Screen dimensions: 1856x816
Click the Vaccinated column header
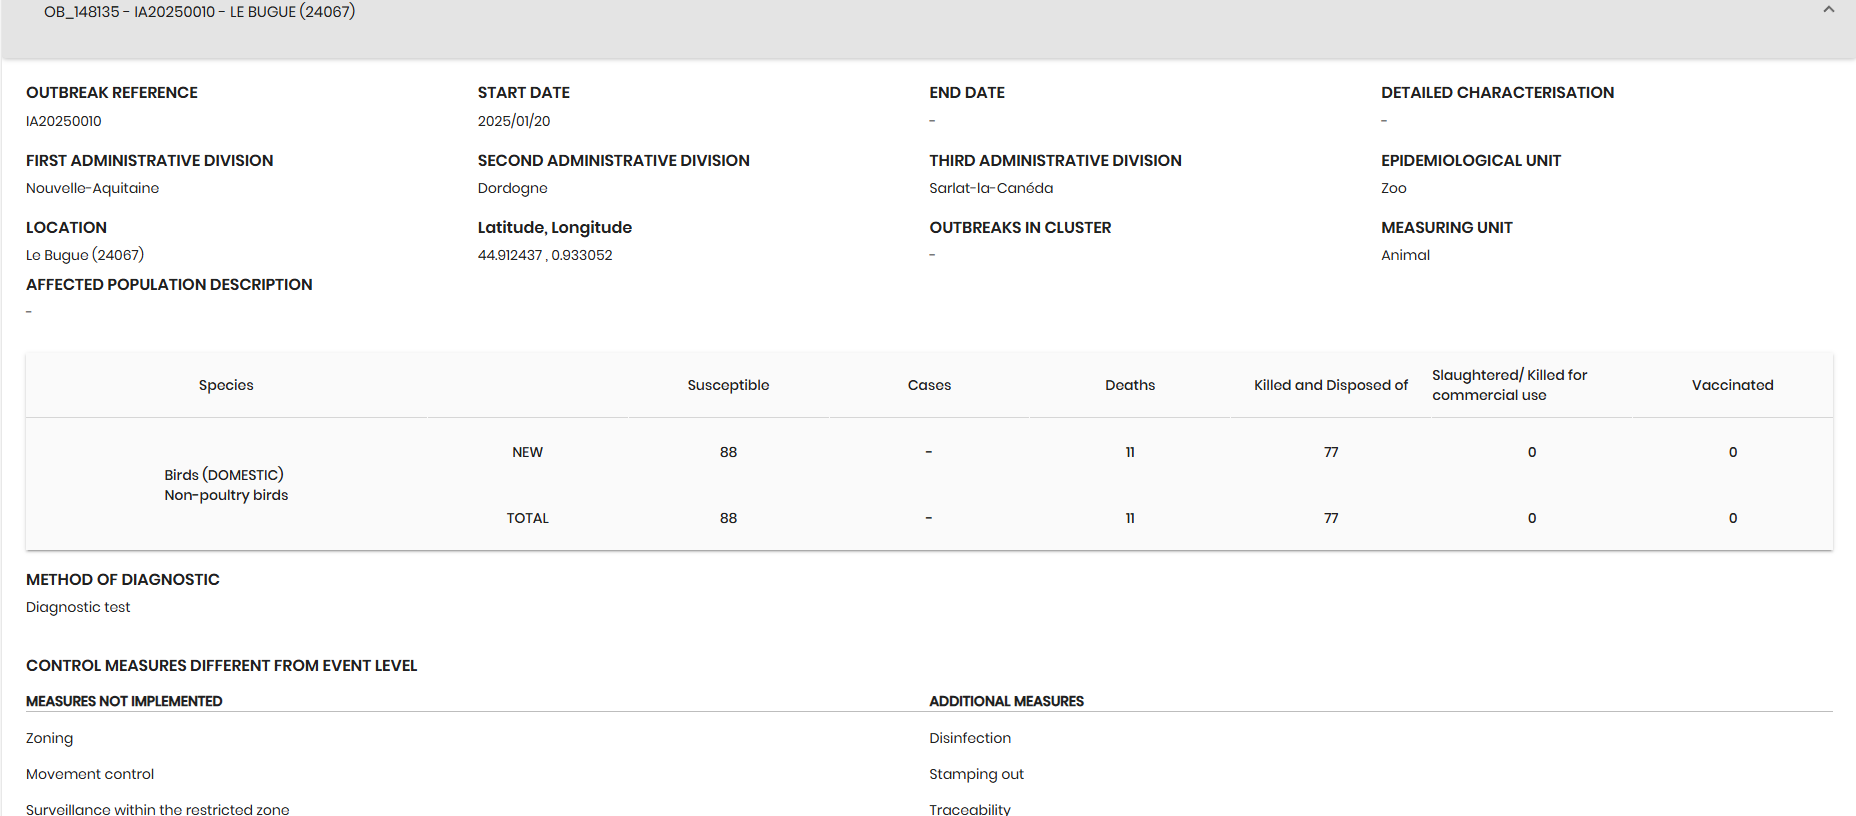[1732, 385]
